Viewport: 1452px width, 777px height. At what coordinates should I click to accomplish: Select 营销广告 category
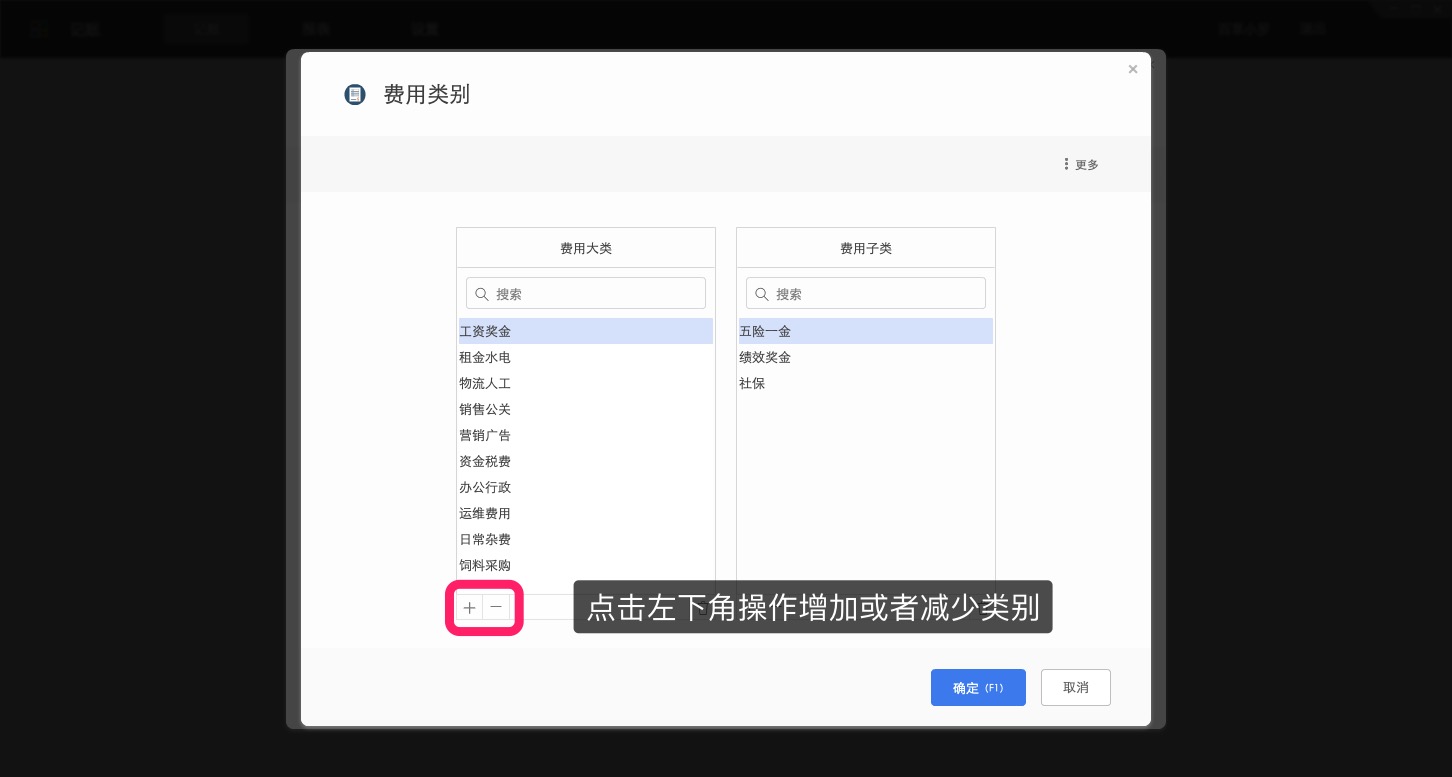coord(586,435)
